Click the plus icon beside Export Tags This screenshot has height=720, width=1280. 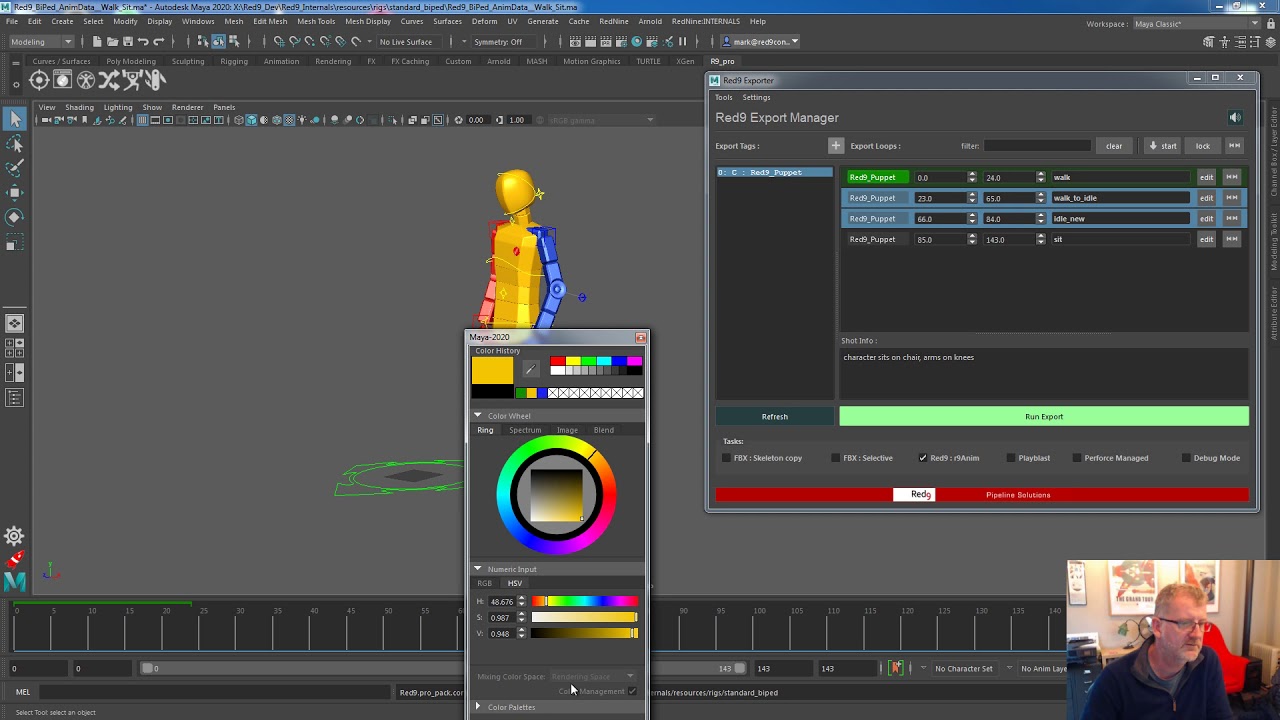836,146
